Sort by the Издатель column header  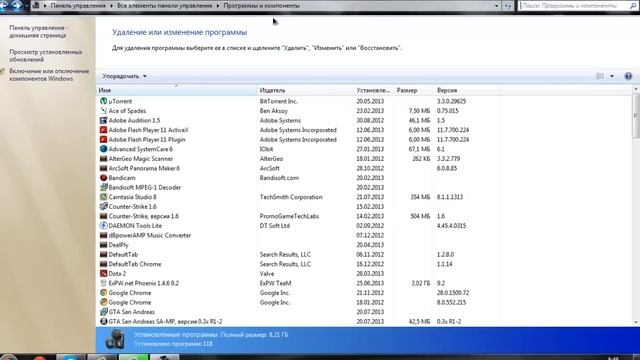[x=306, y=90]
